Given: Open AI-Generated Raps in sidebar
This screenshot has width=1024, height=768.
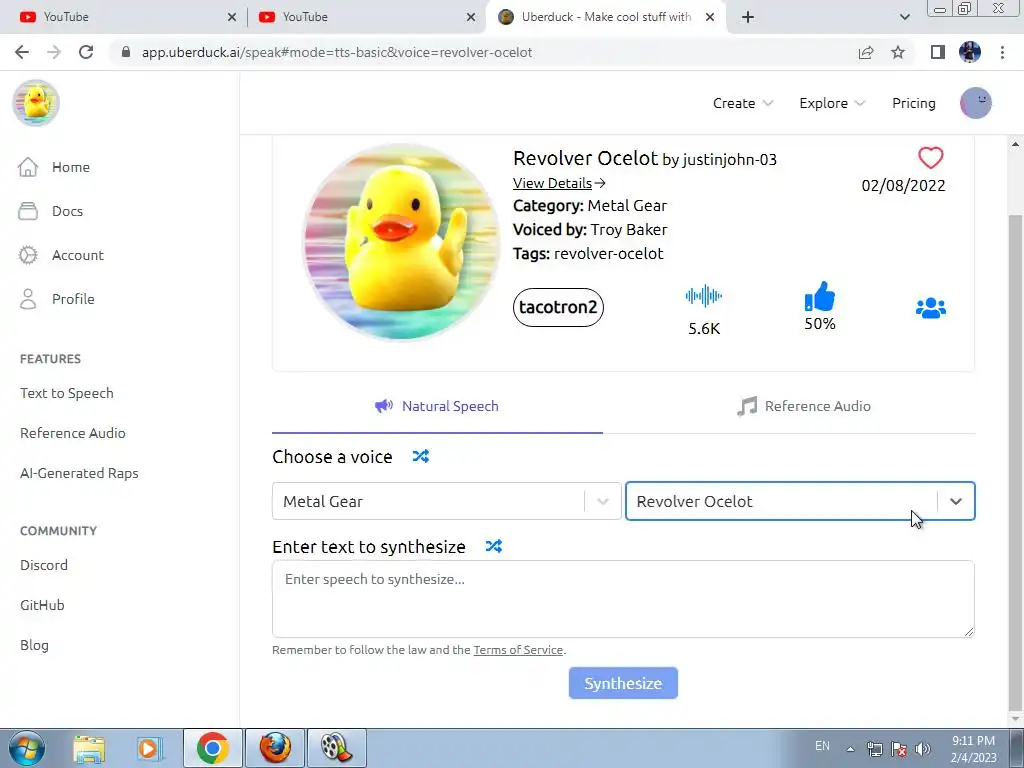Looking at the screenshot, I should click(x=79, y=473).
